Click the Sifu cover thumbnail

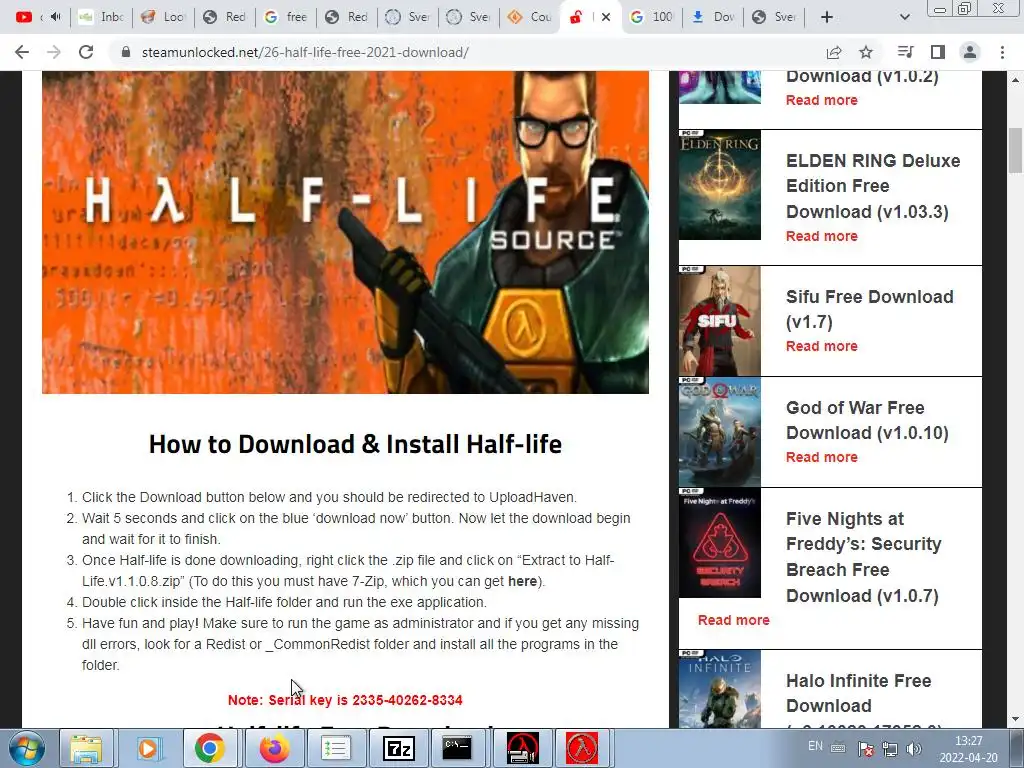tap(720, 321)
